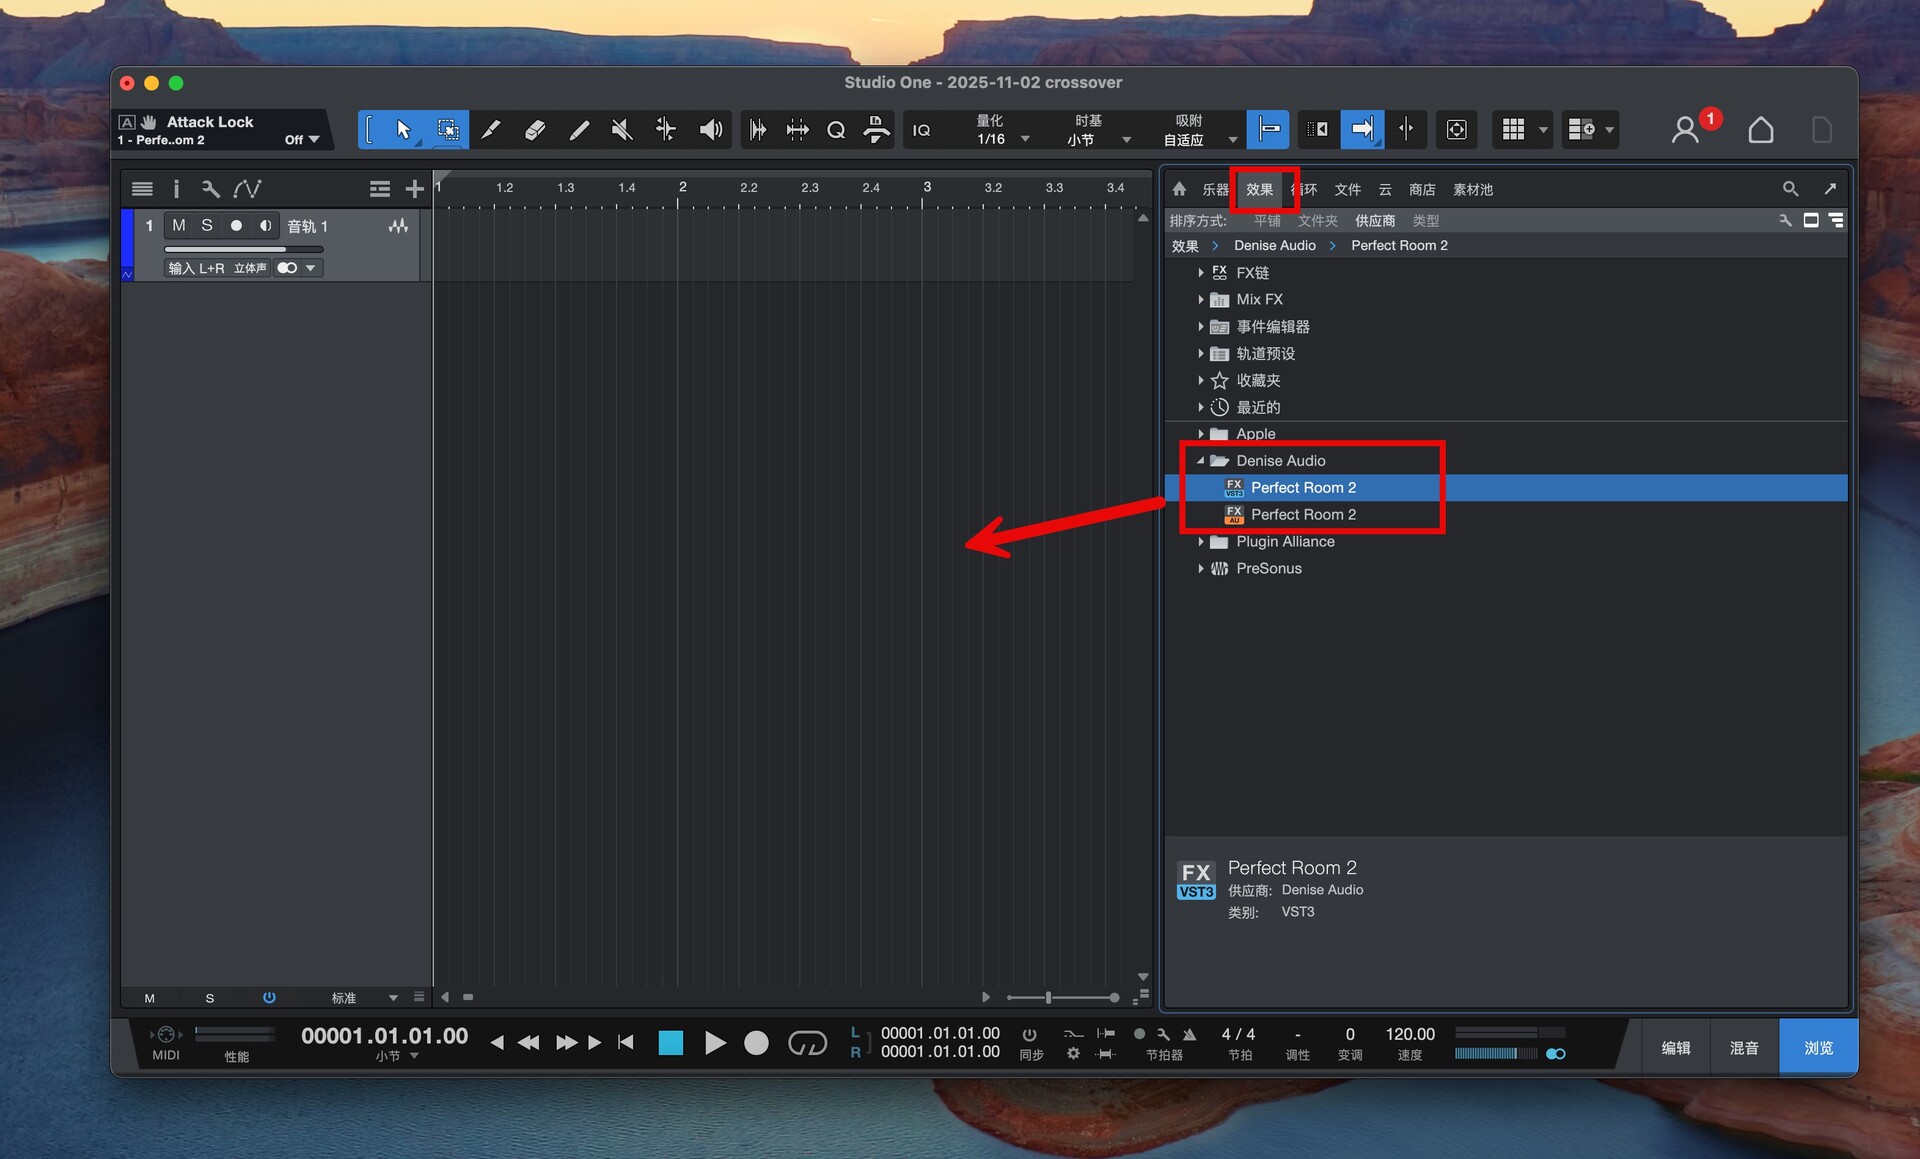
Task: Collapse the Denise Audio folder
Action: [x=1201, y=461]
